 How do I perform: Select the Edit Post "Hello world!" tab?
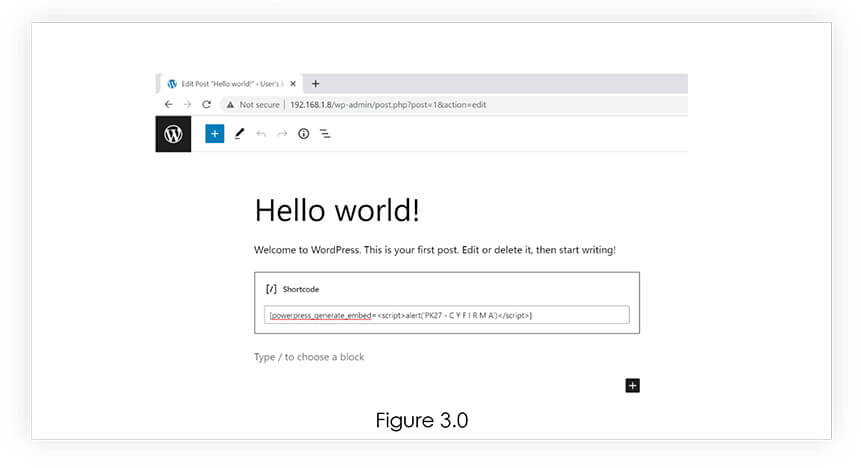pos(229,84)
